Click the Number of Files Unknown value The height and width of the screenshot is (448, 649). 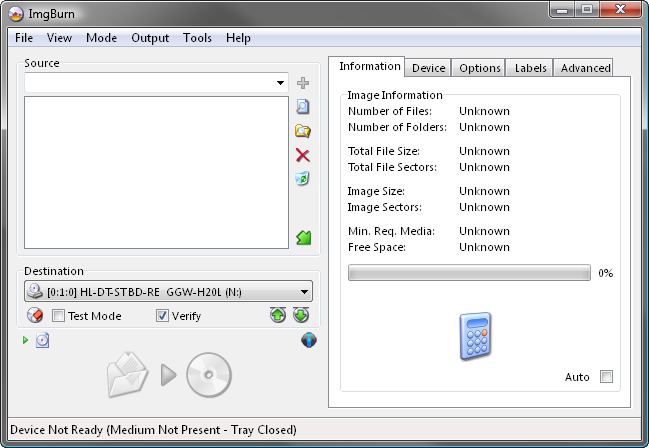coord(484,111)
